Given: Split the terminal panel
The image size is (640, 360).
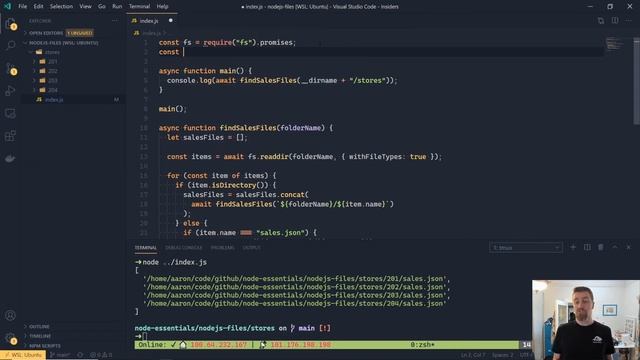Looking at the screenshot, I should [587, 247].
